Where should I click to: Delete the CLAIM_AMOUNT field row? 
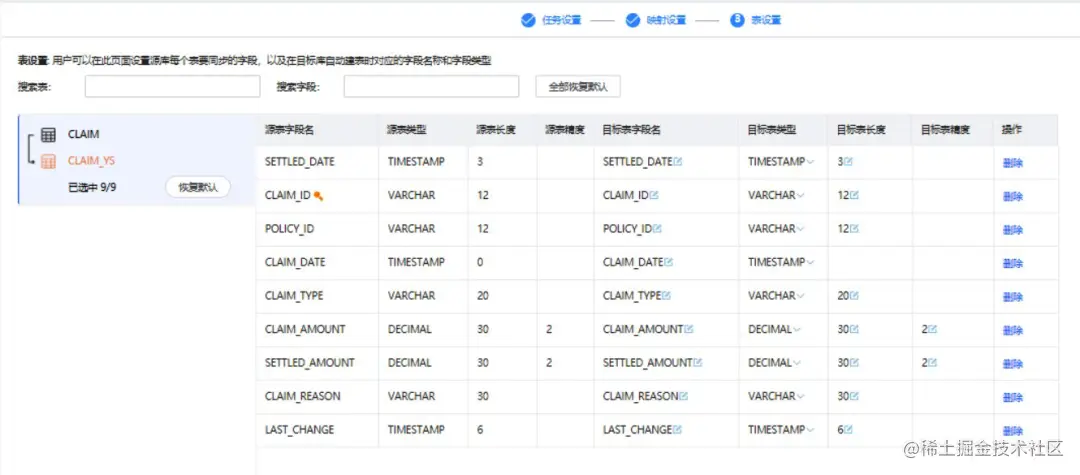pos(1012,331)
